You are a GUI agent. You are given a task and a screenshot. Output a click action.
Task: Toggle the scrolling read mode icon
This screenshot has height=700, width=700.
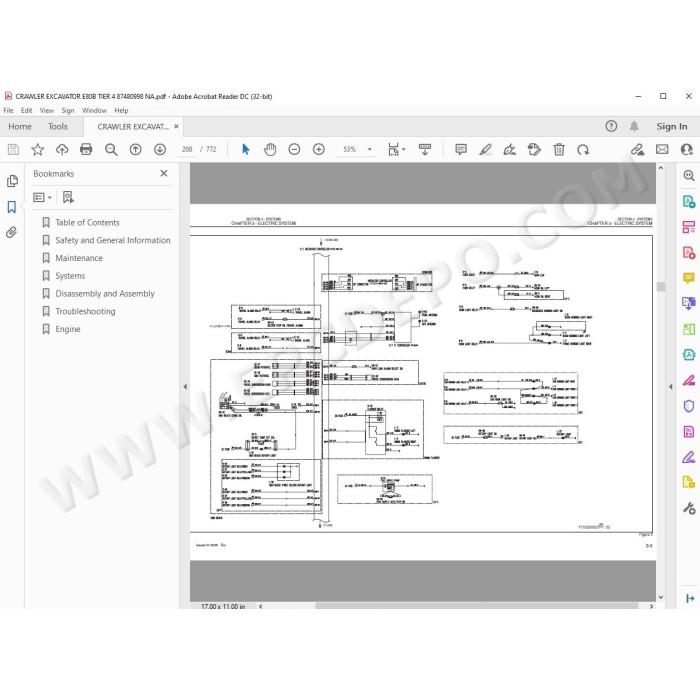coord(425,149)
